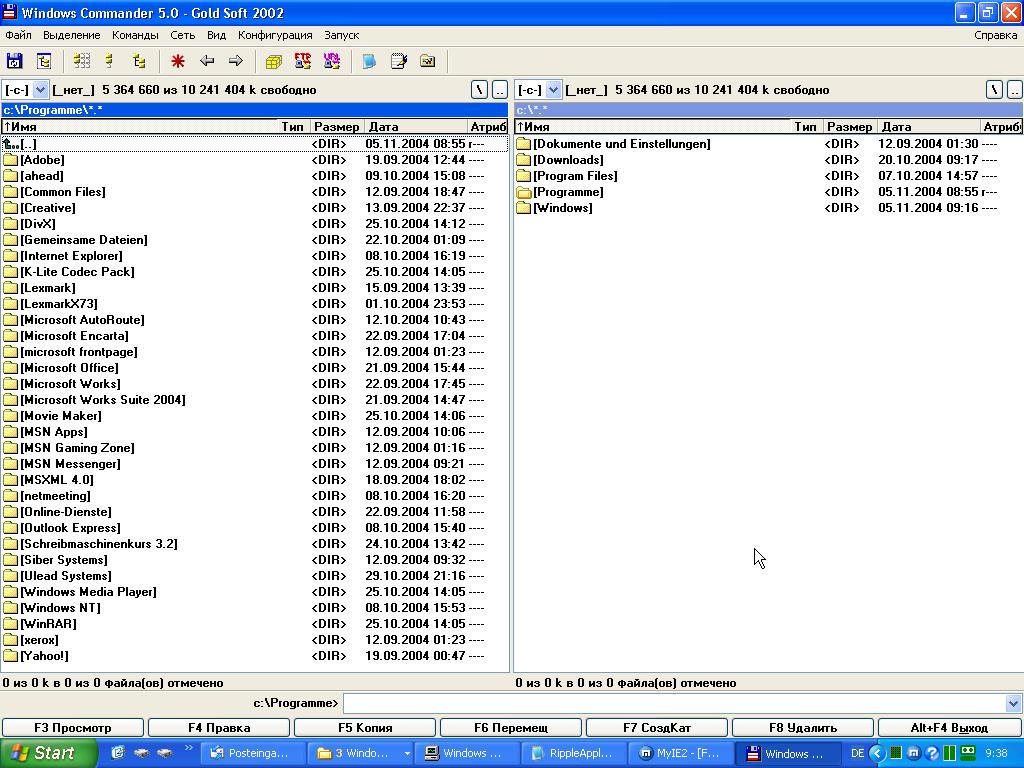Screen dimensions: 1024x768
Task: Click F3 Просмотр button
Action: click(72, 728)
